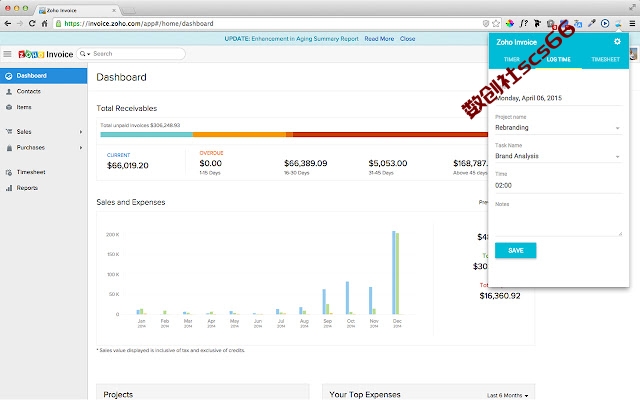Open the Task Name dropdown showing Brand Analysis

point(558,156)
